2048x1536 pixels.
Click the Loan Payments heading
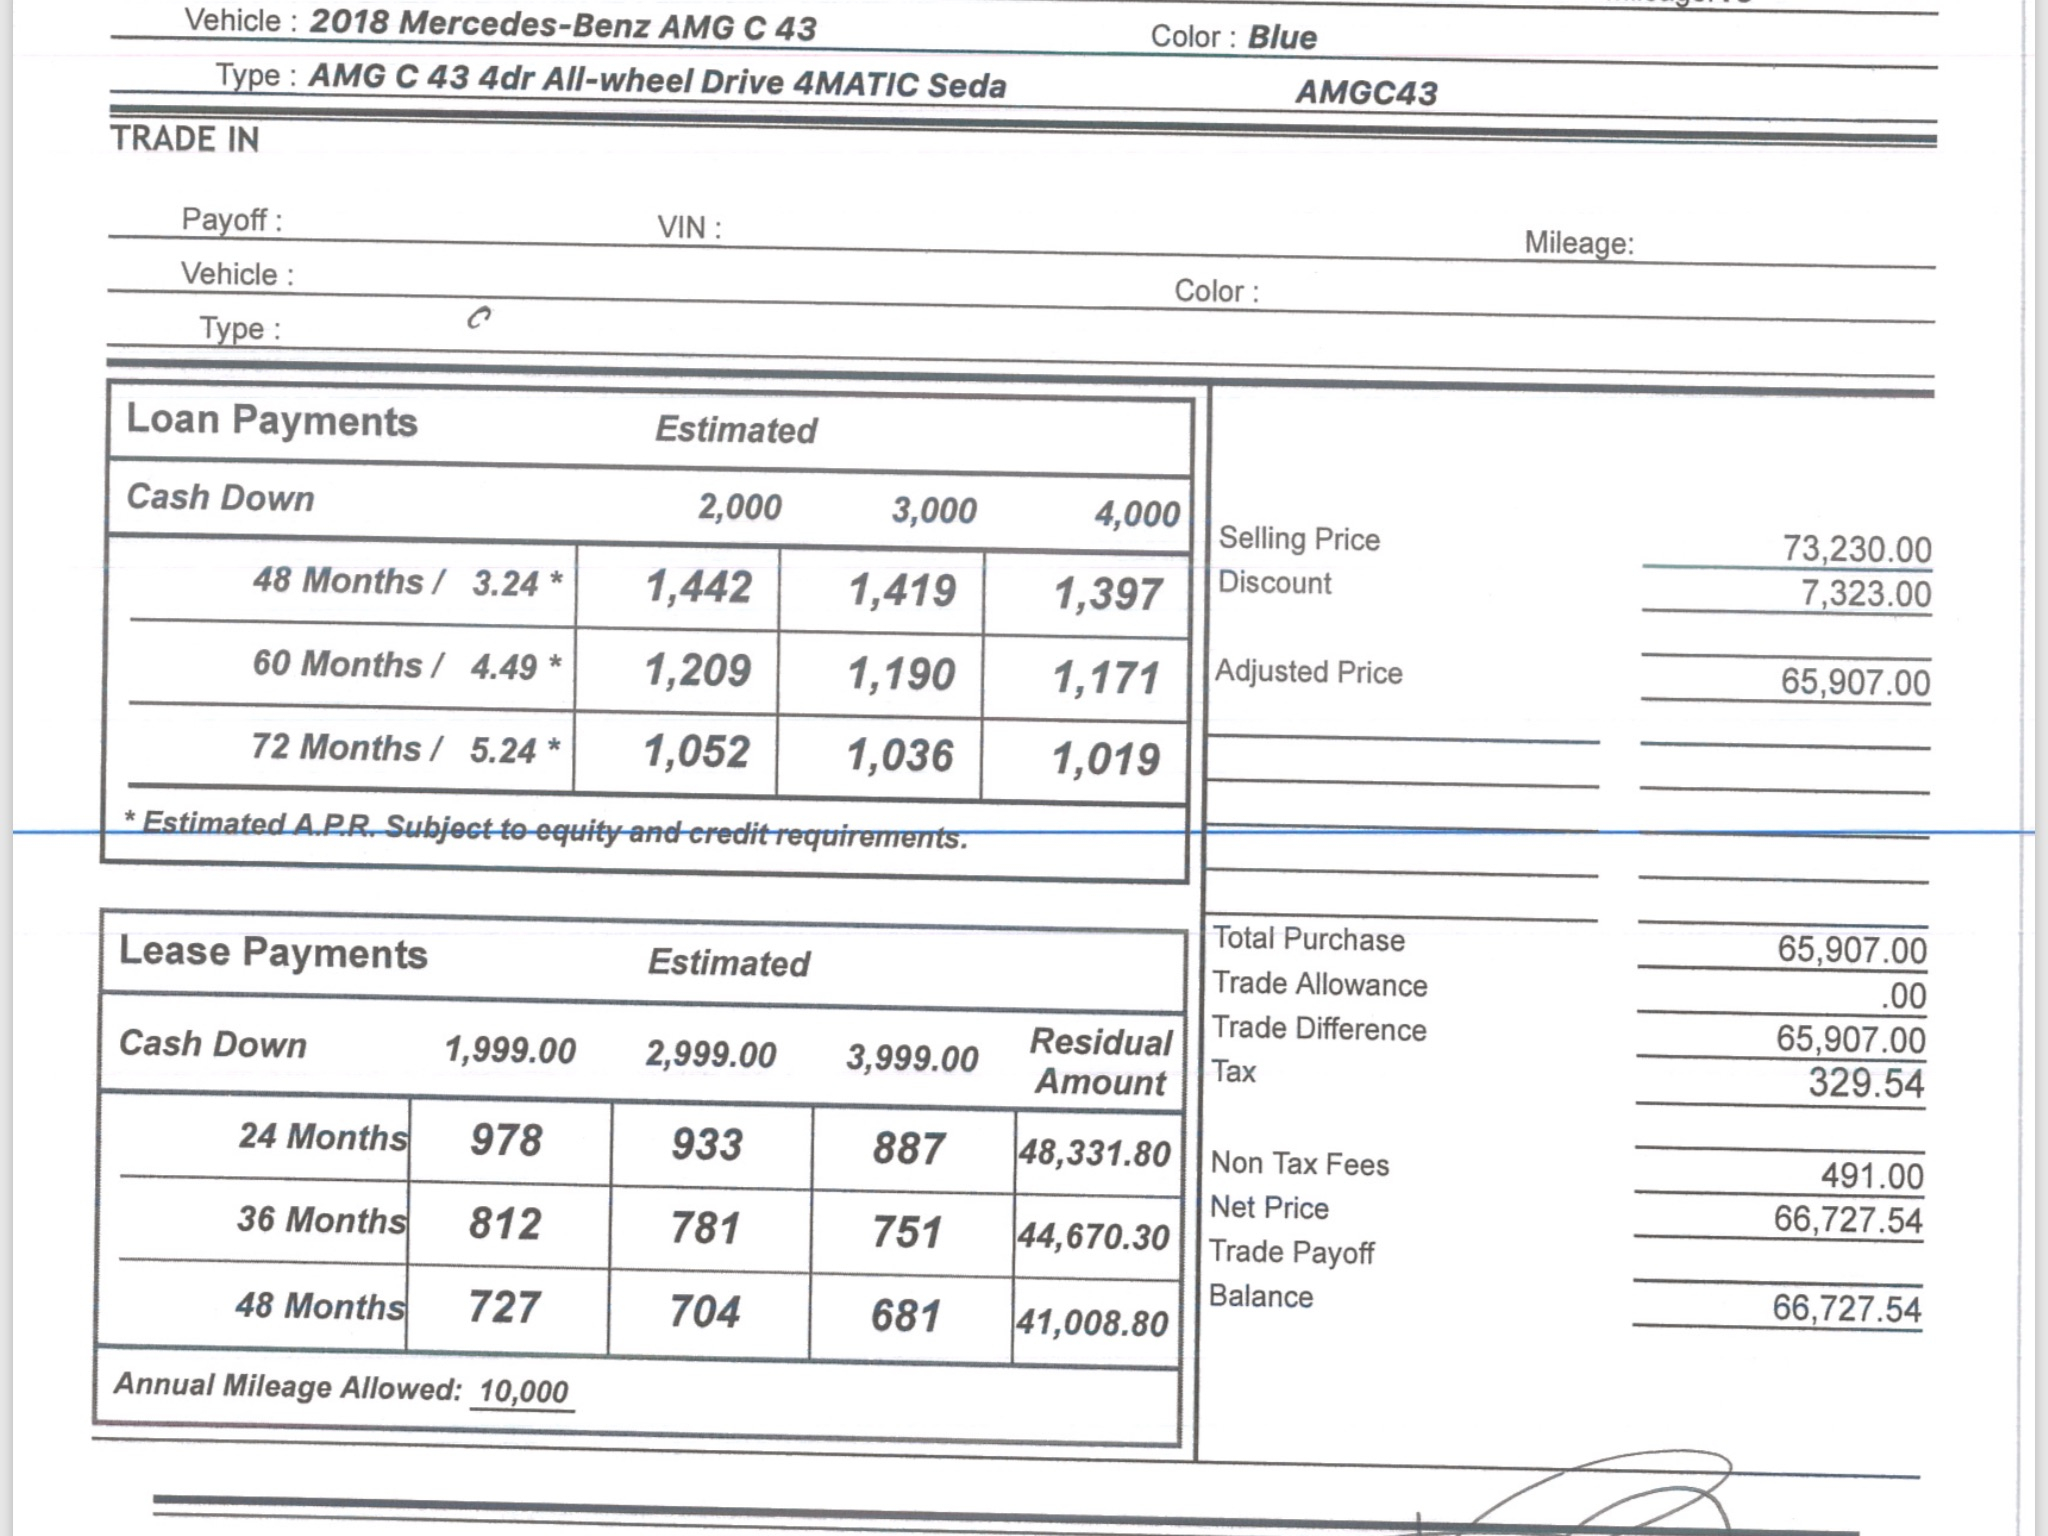click(x=271, y=420)
